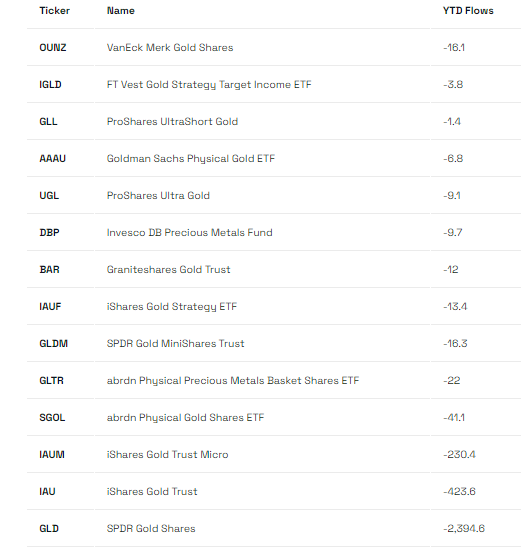Select the SGOL ticker
Image resolution: width=521 pixels, height=553 pixels.
point(52,418)
